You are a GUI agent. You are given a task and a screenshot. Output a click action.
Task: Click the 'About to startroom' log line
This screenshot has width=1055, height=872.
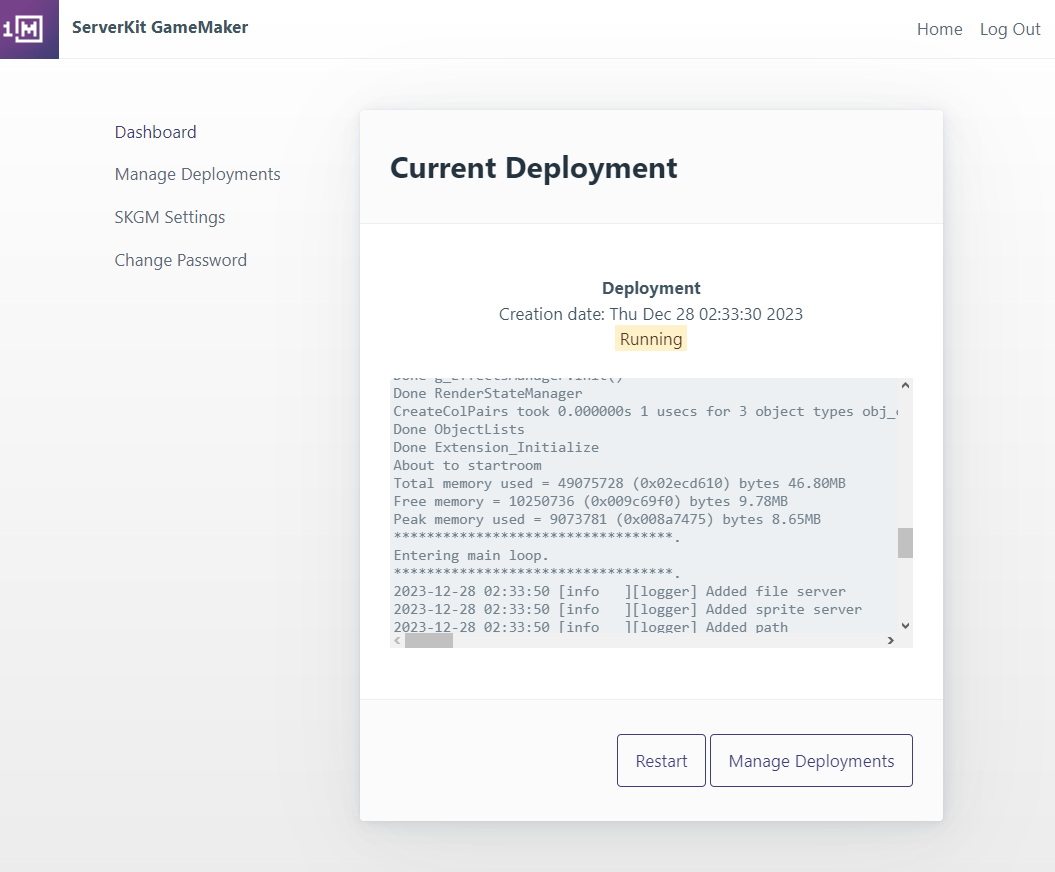[467, 466]
